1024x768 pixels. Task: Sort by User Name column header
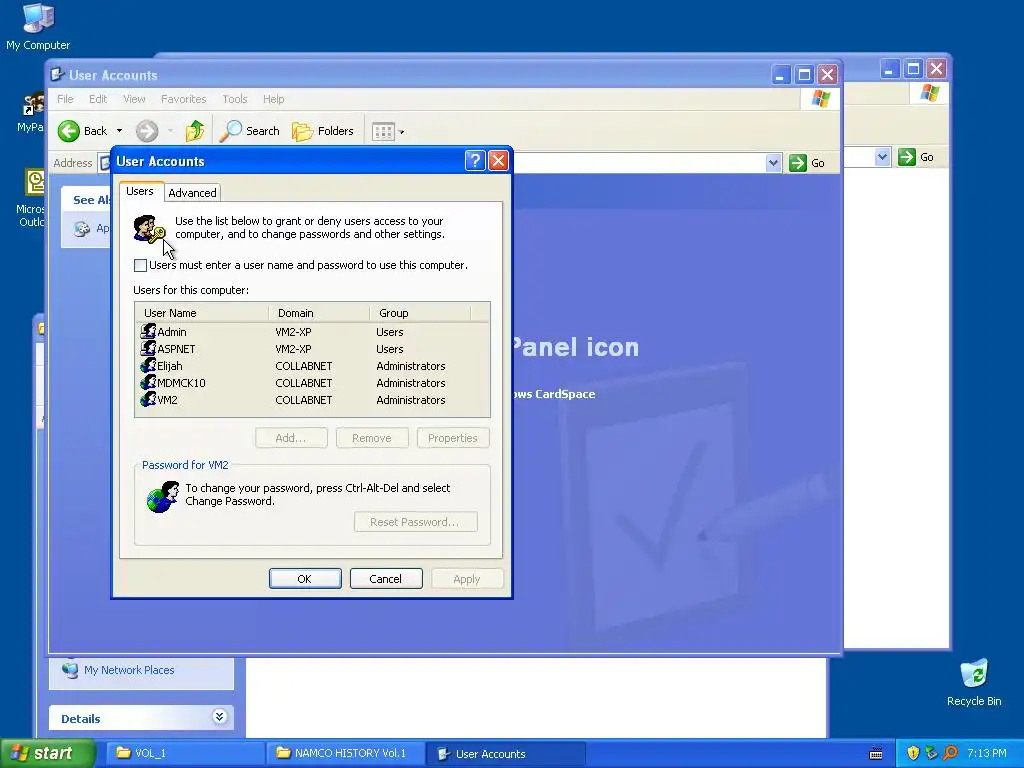202,313
